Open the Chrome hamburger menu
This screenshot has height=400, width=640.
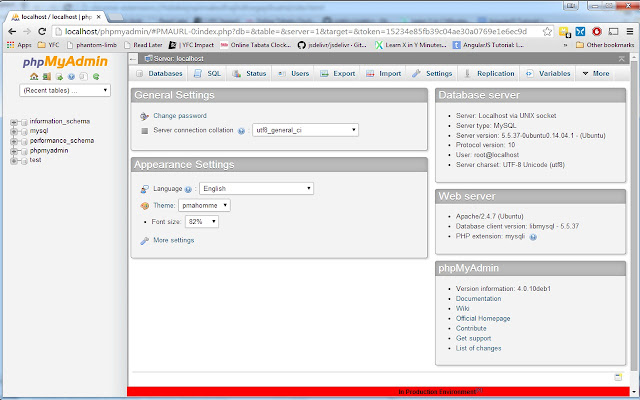(x=630, y=31)
